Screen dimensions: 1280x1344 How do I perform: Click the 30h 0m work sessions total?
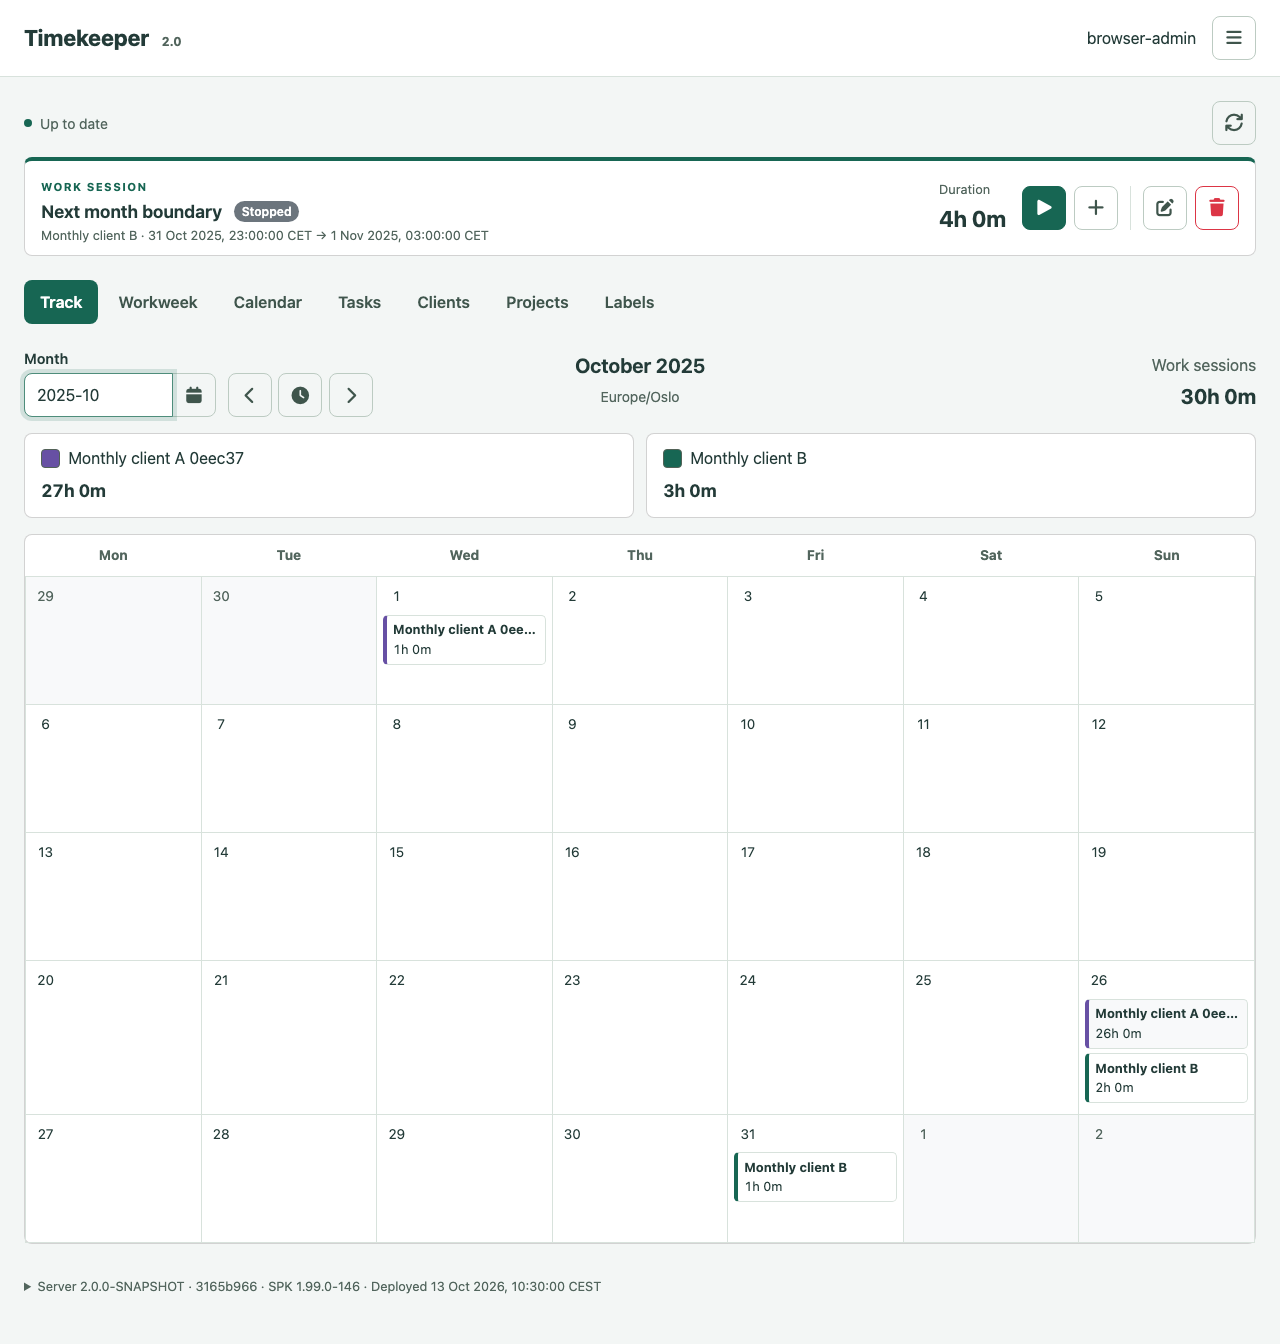1218,397
